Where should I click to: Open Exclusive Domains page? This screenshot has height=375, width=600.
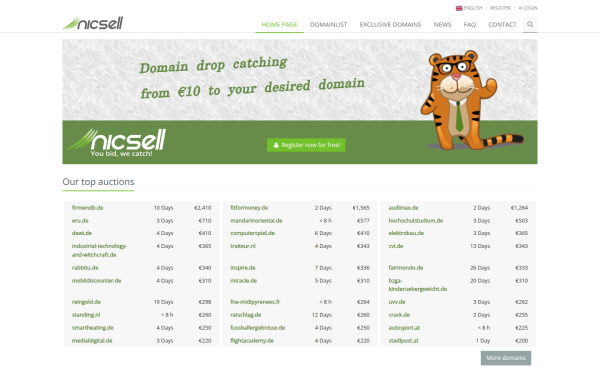390,24
